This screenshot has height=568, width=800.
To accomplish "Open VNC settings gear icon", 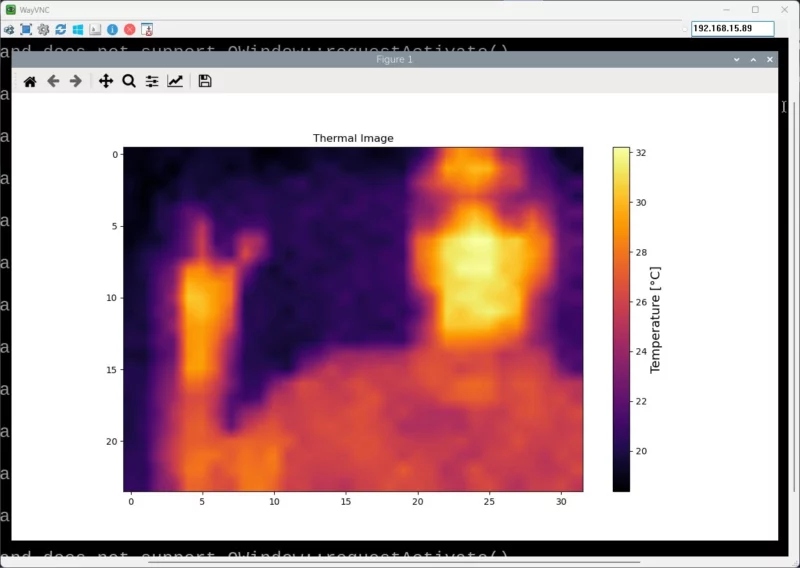I will pyautogui.click(x=43, y=29).
